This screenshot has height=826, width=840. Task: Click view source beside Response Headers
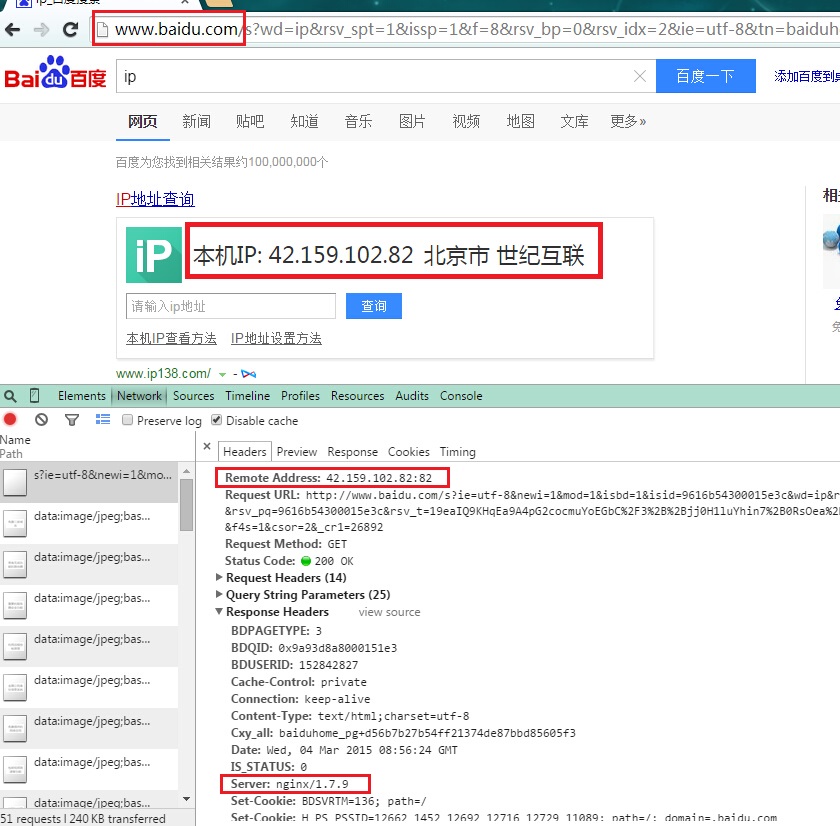pyautogui.click(x=389, y=612)
